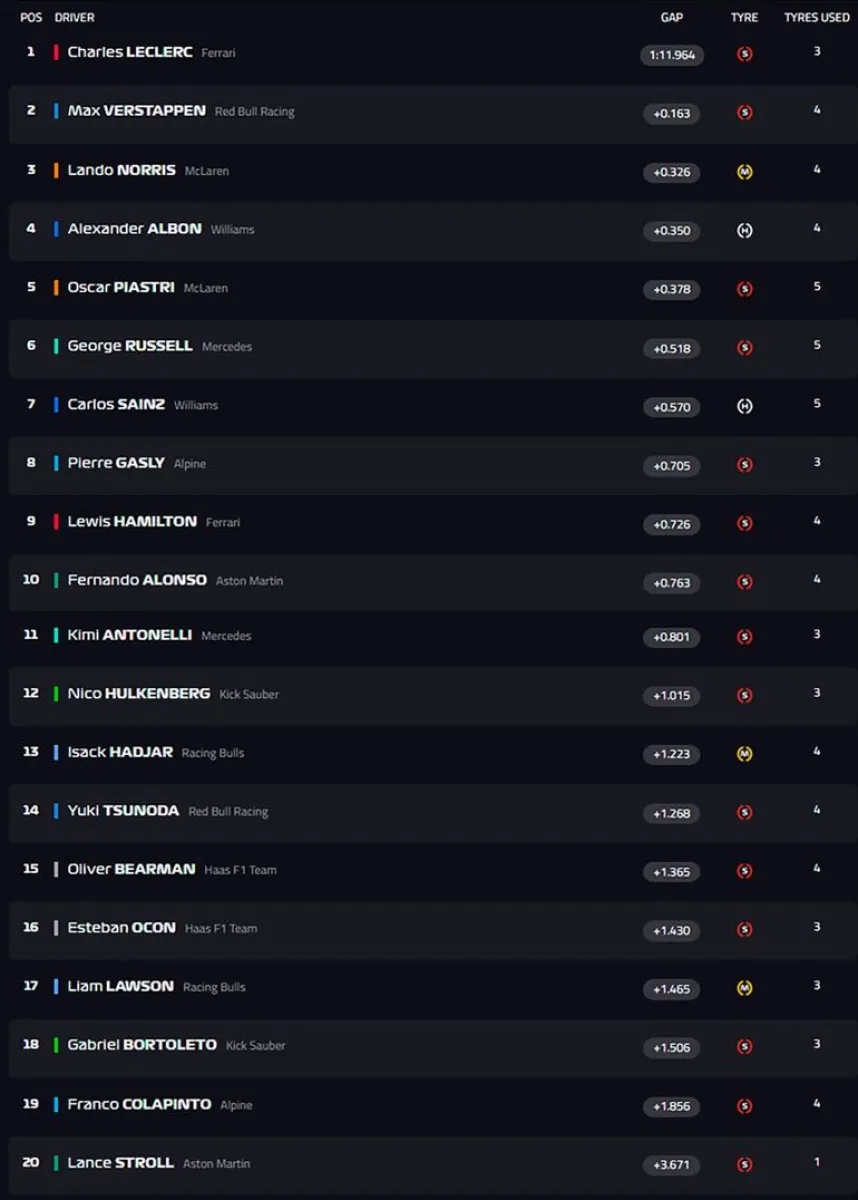Click the soft tyre icon for Lance Stroll

click(x=744, y=1165)
